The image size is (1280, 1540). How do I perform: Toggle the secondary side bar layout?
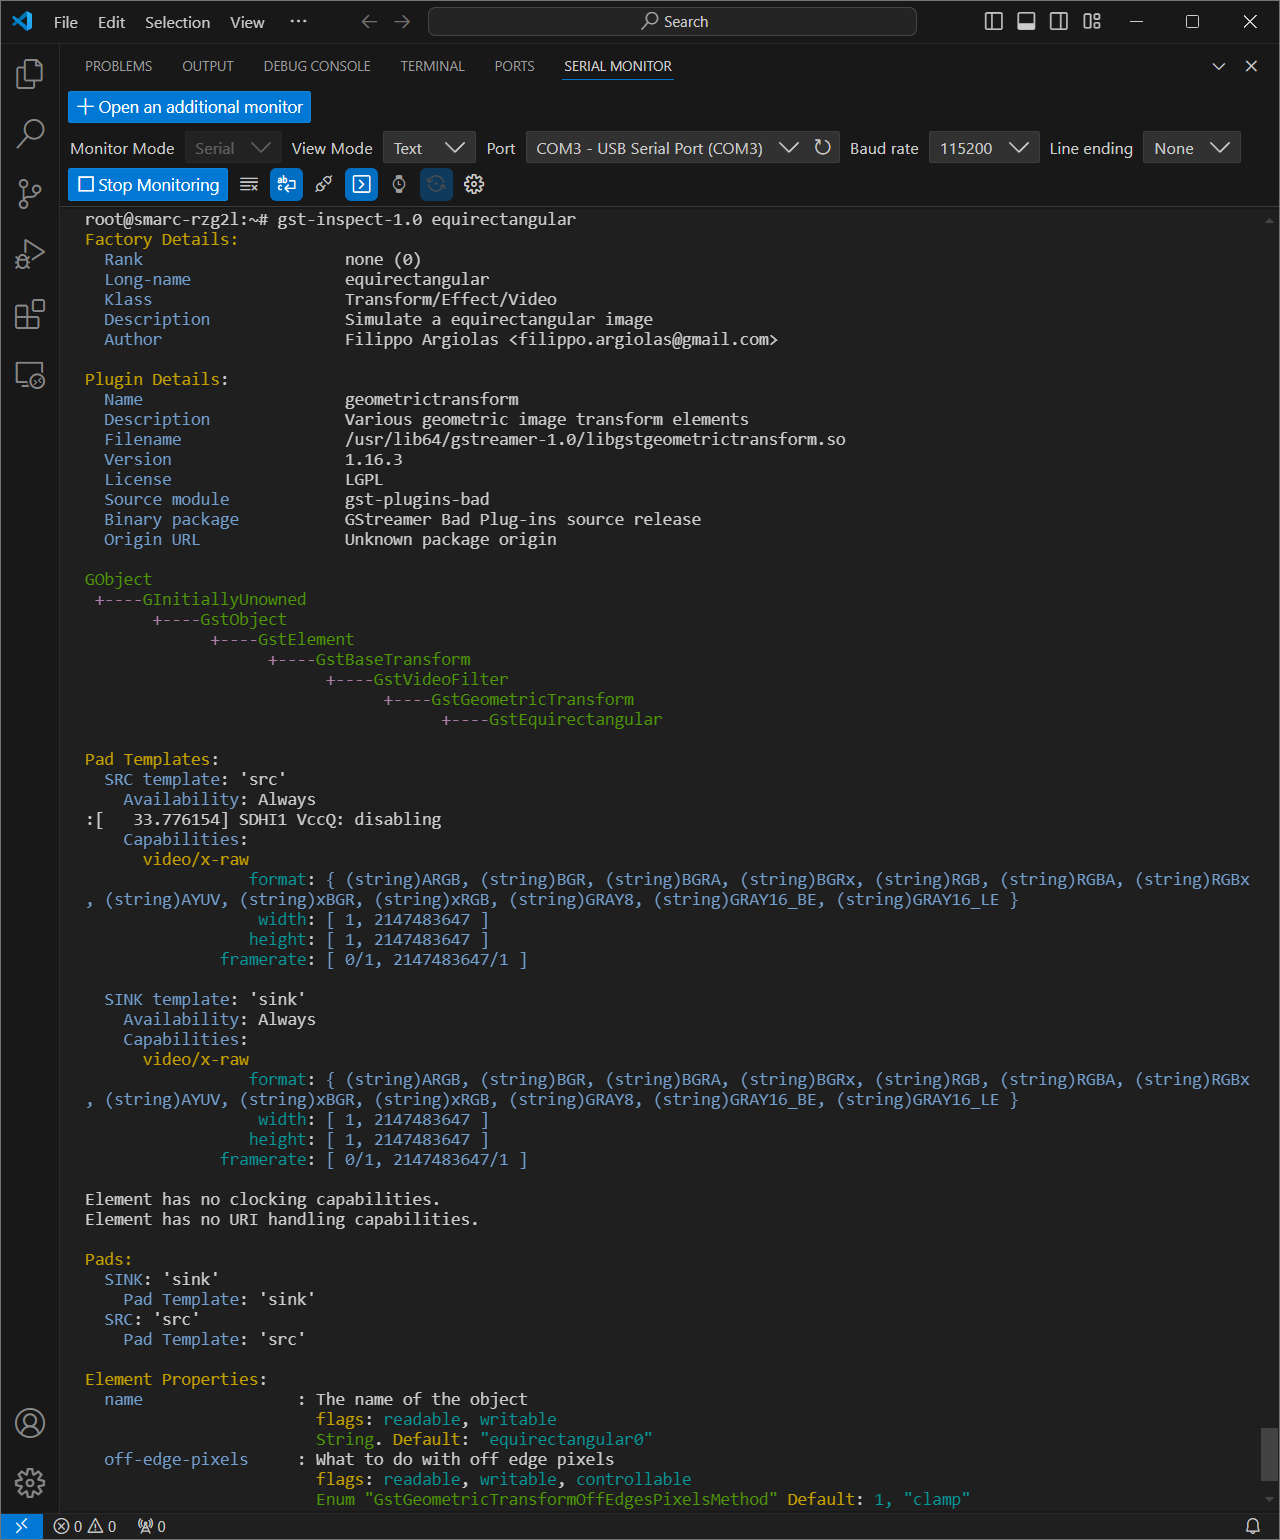[x=1059, y=22]
